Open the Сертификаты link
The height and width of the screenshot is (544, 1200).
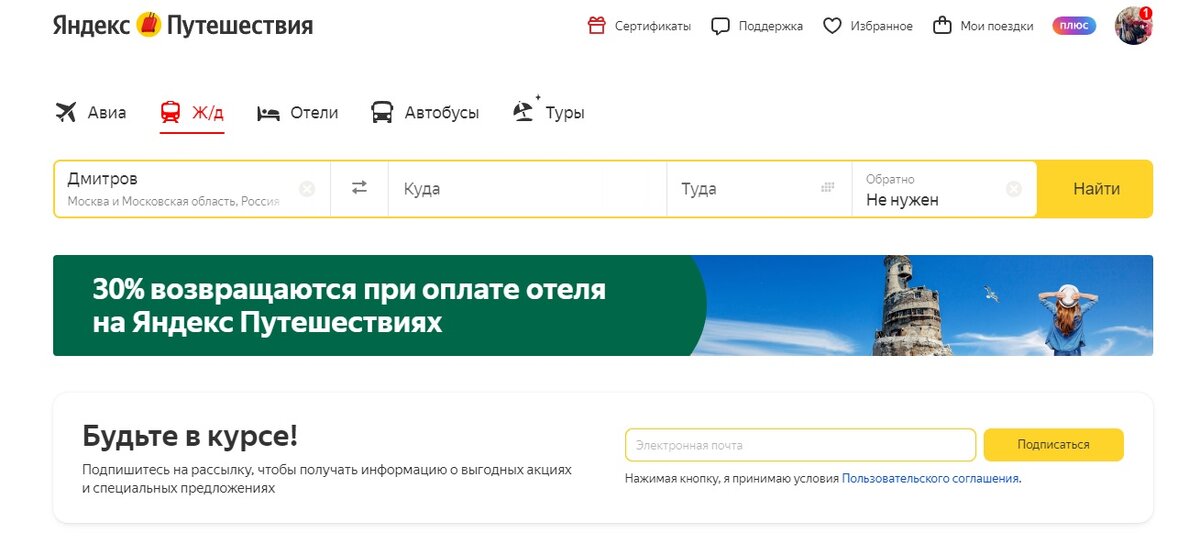pos(653,26)
